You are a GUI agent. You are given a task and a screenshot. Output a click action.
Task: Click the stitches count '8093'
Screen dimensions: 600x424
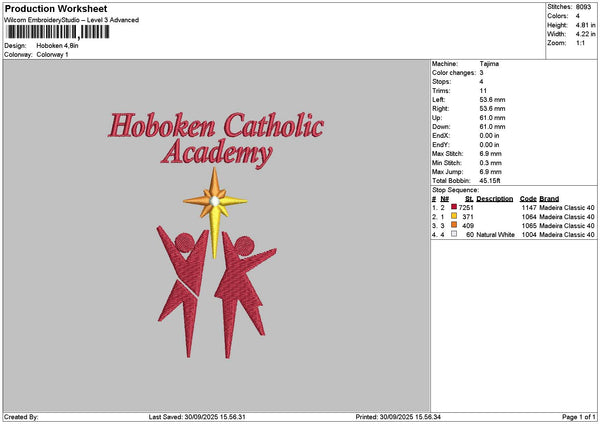click(583, 7)
